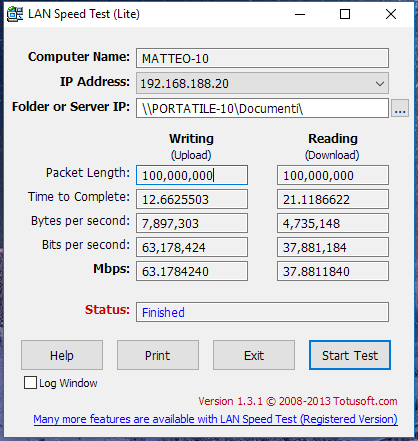
Task: Start the speed test
Action: [350, 355]
